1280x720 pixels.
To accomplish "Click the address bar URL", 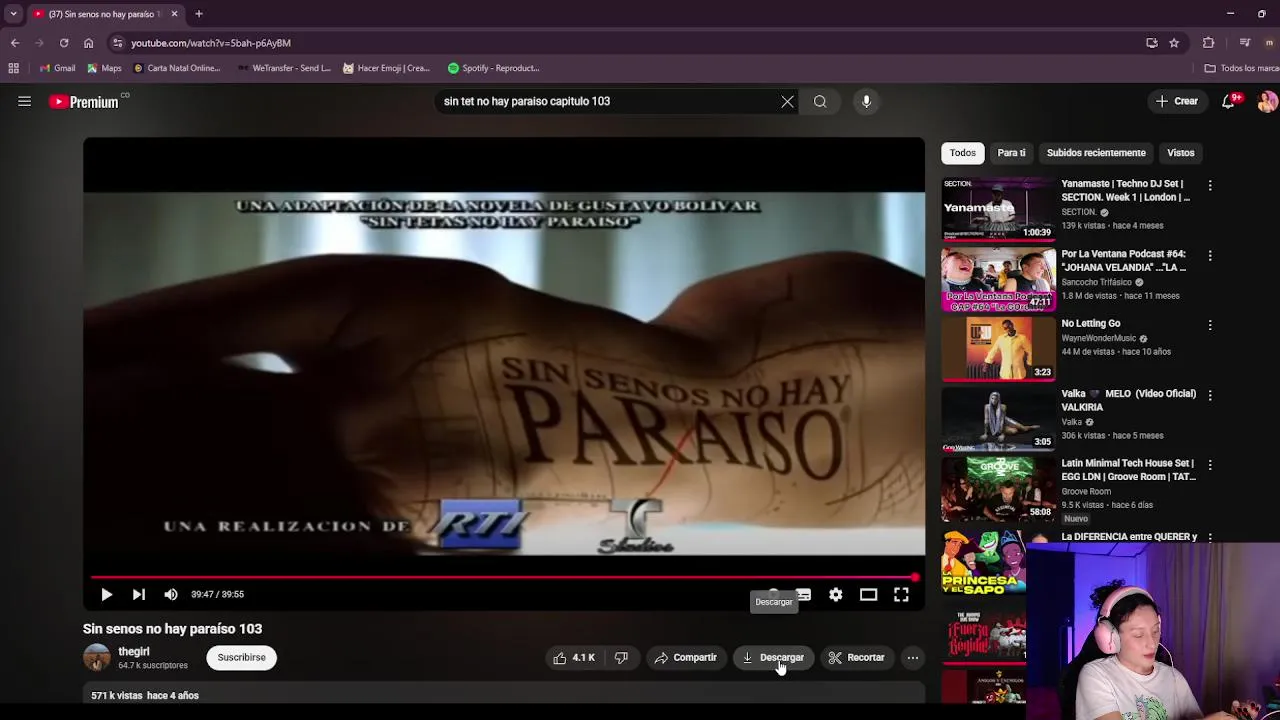I will 211,43.
